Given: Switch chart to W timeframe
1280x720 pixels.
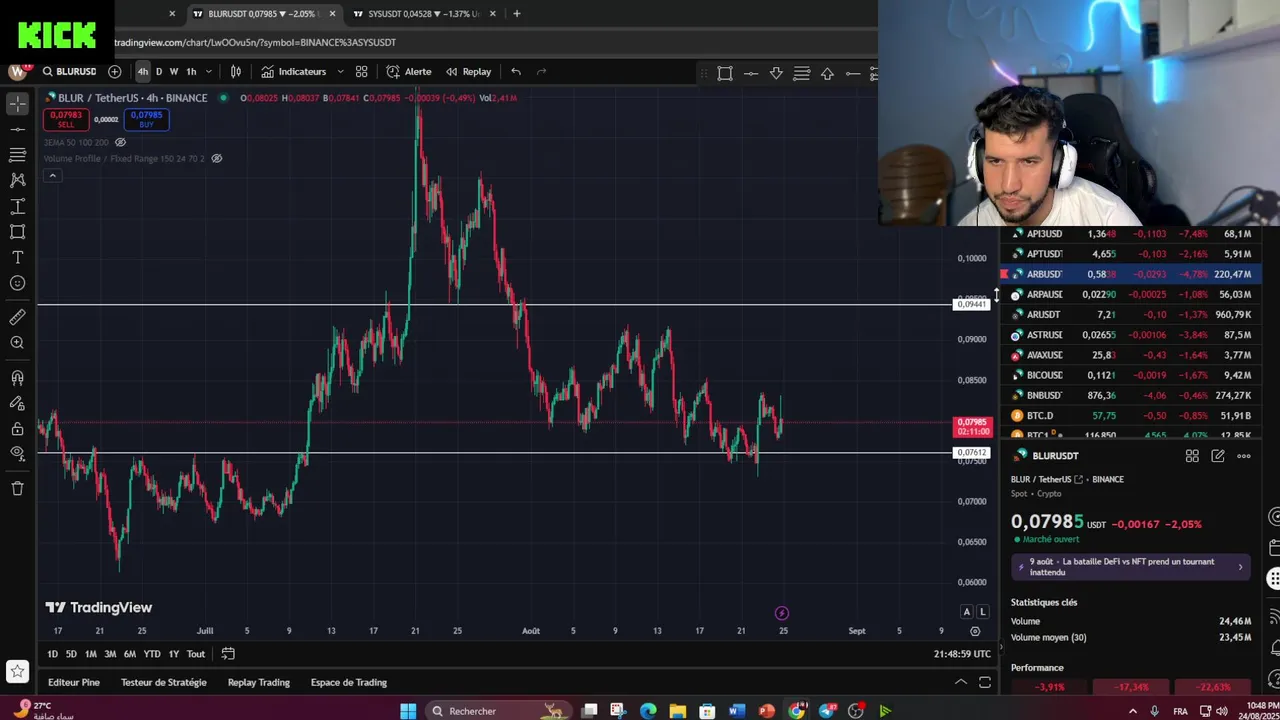Looking at the screenshot, I should (x=174, y=71).
